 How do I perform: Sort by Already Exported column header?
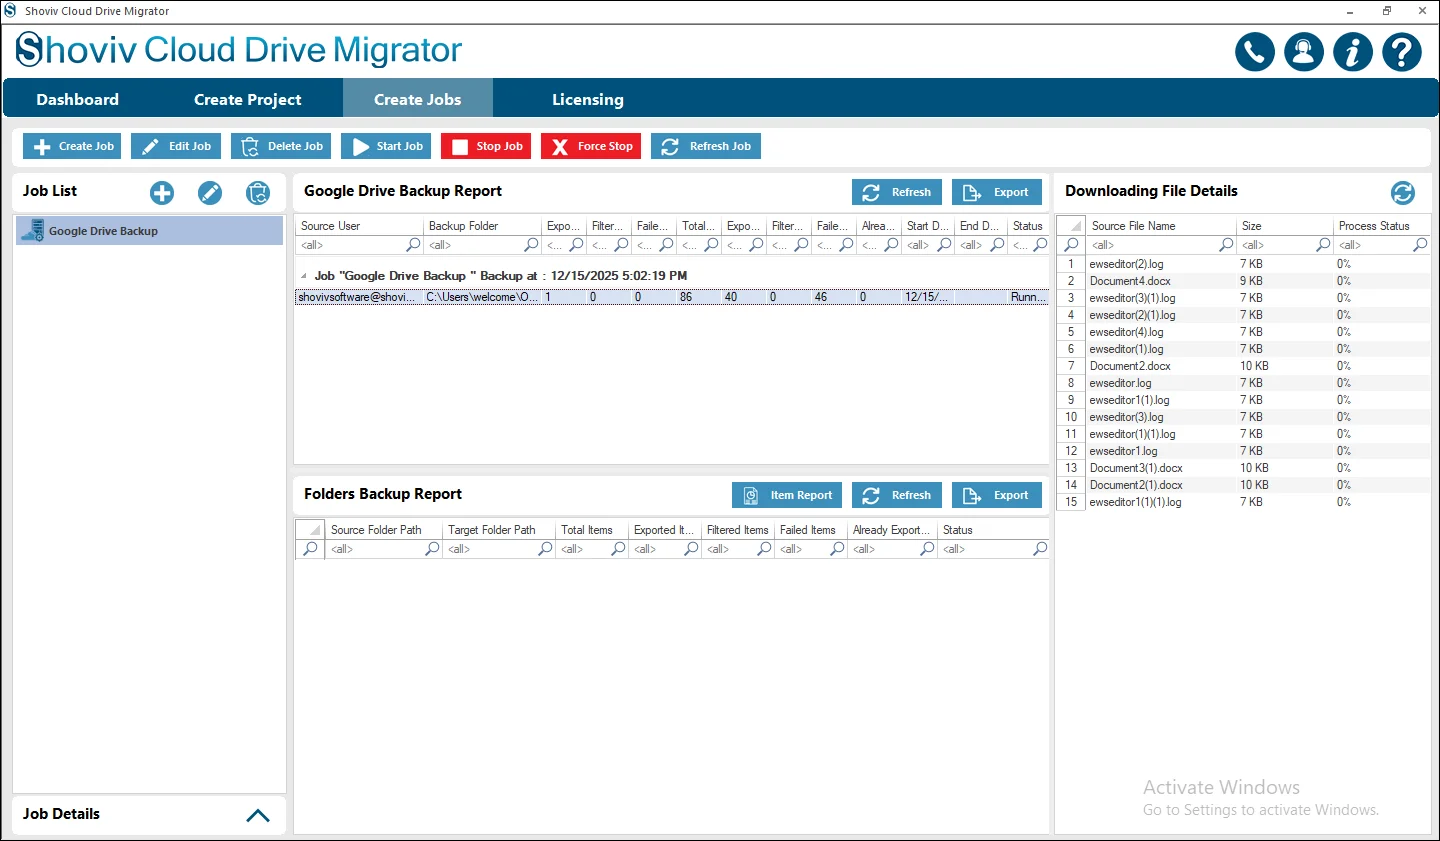point(891,530)
